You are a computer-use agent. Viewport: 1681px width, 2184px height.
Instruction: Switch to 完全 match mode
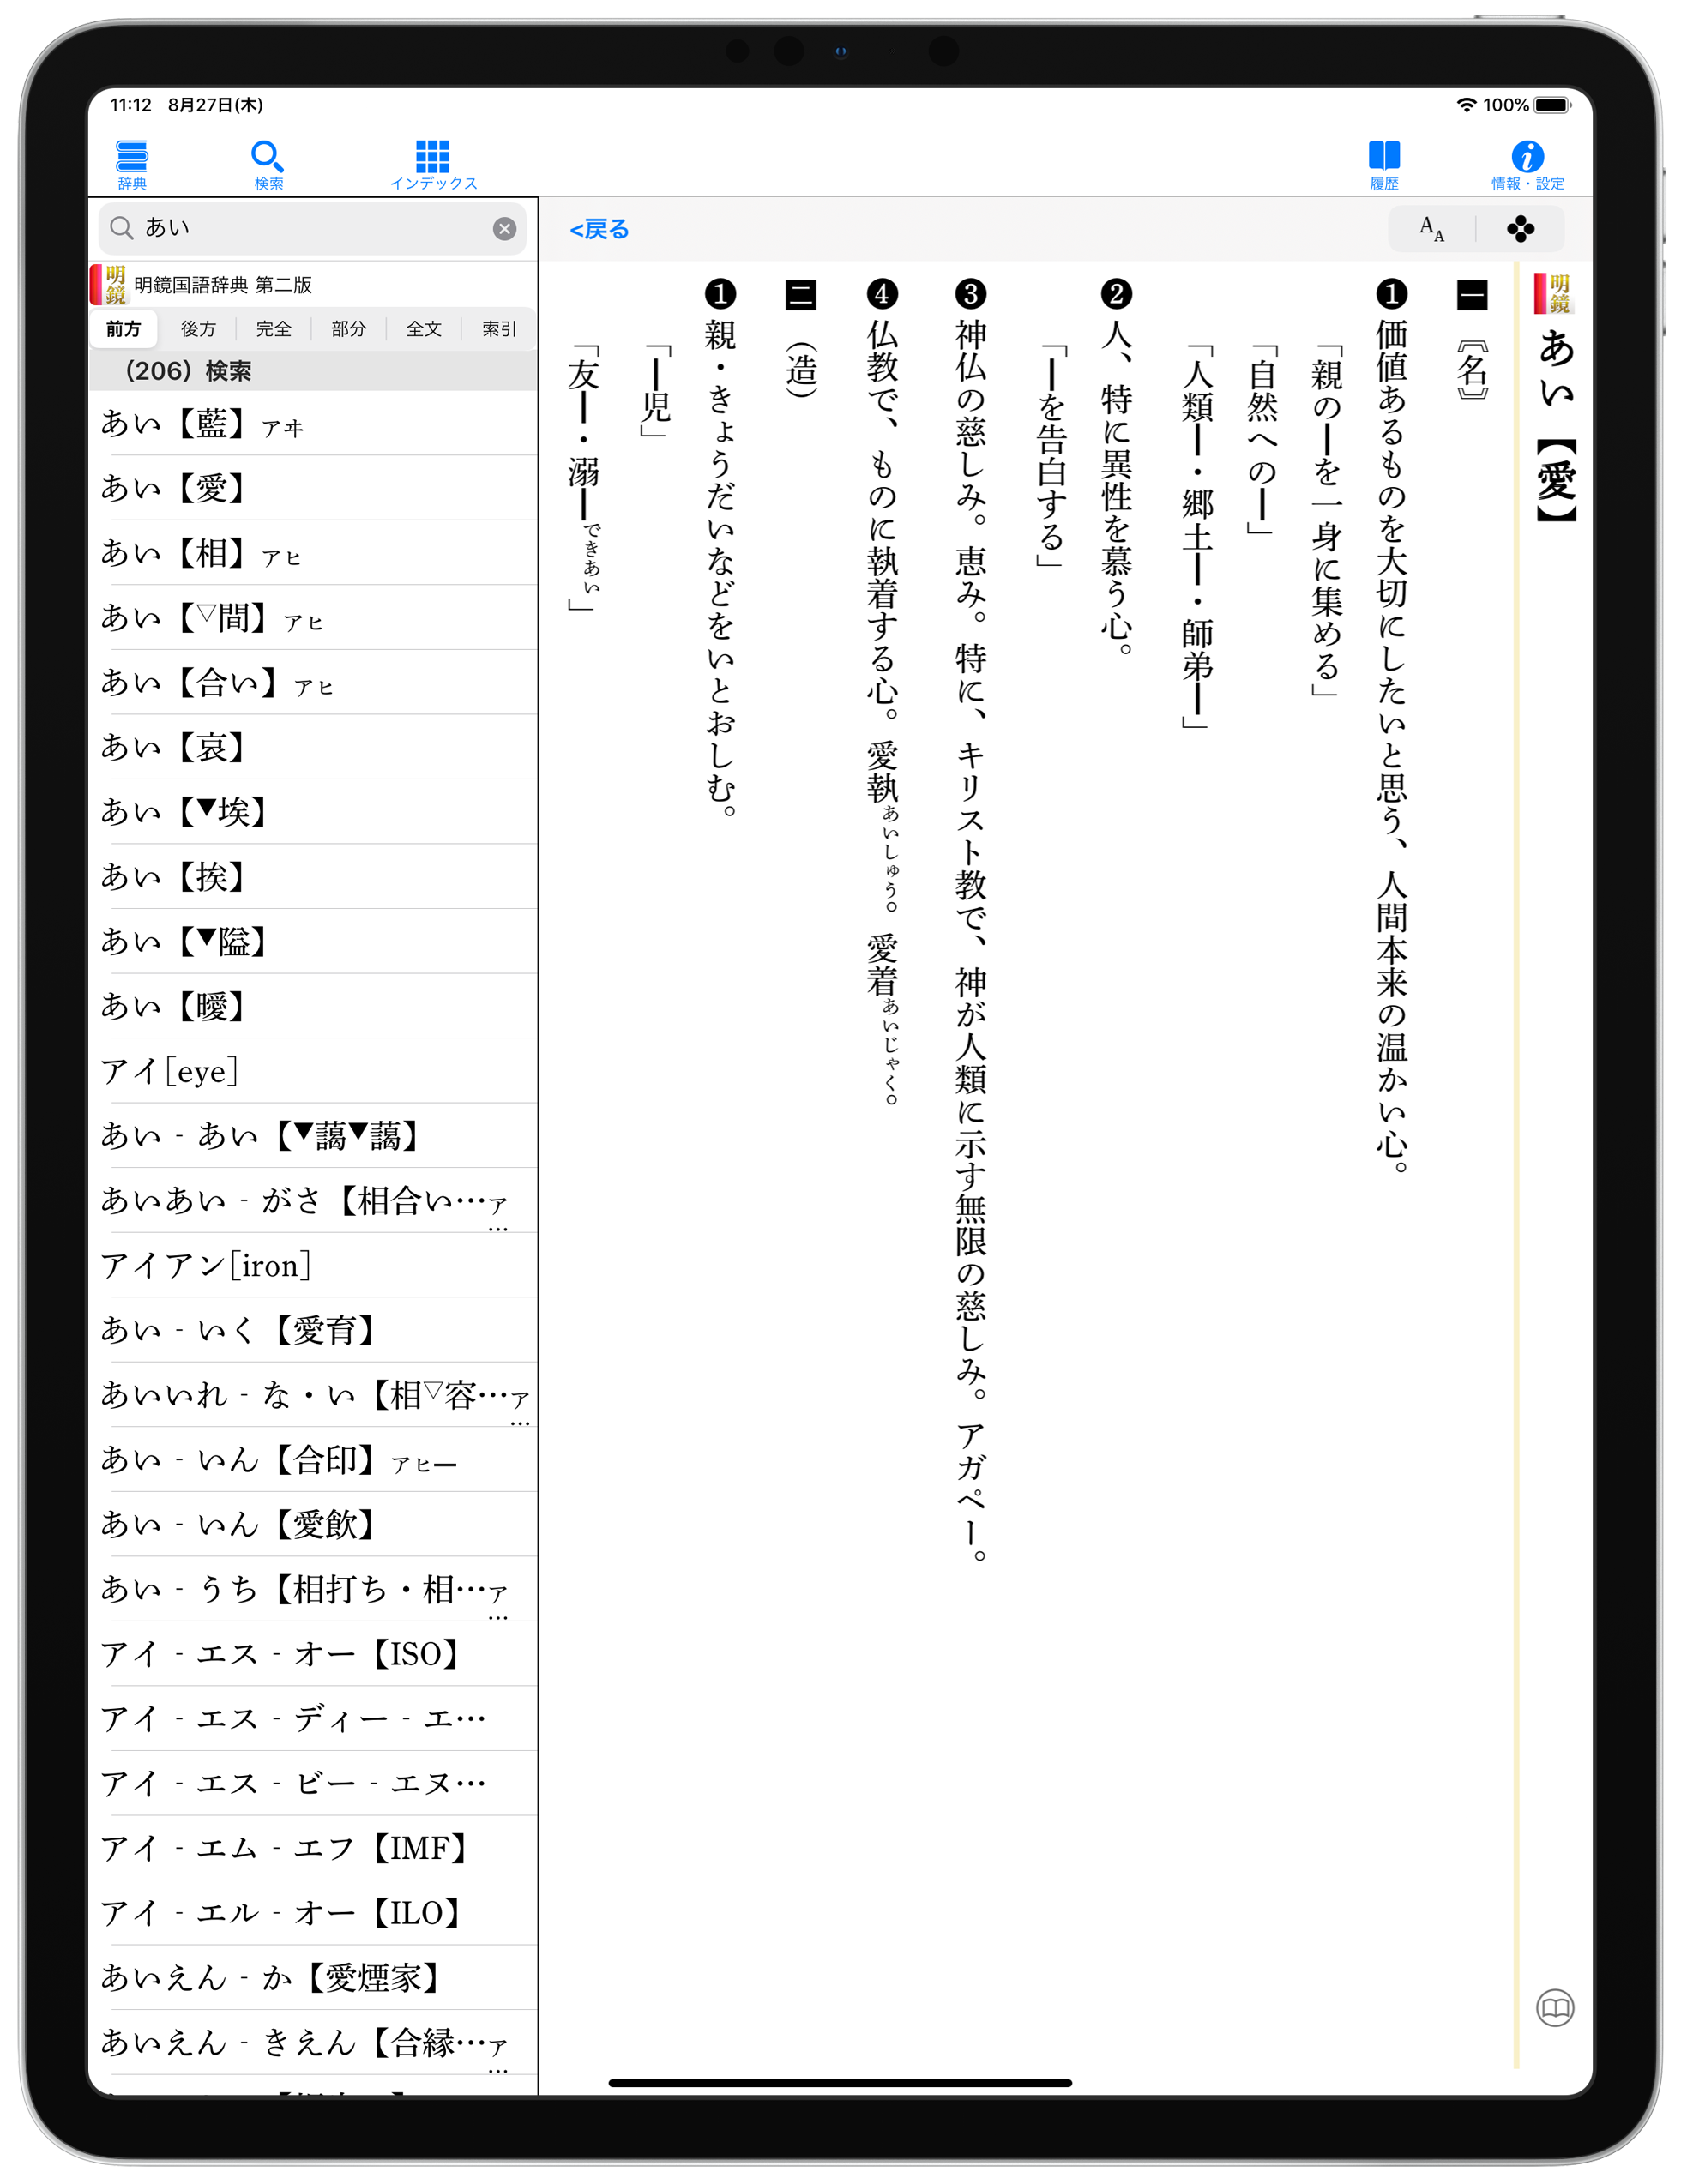[x=273, y=329]
